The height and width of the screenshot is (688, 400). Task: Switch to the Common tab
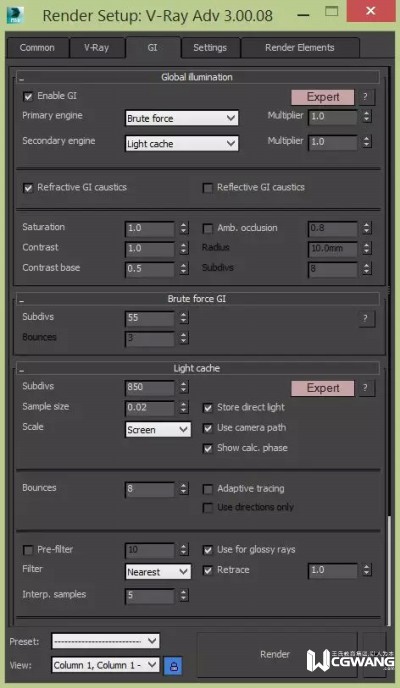[x=37, y=48]
